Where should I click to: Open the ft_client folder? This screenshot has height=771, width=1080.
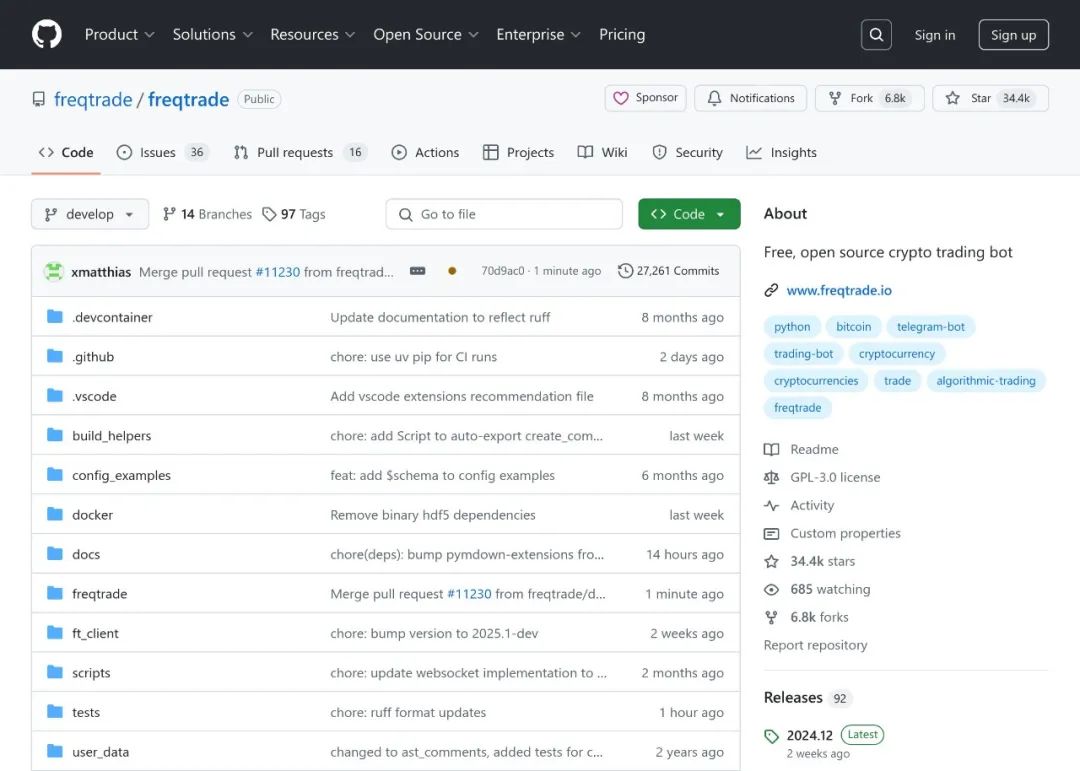(95, 633)
